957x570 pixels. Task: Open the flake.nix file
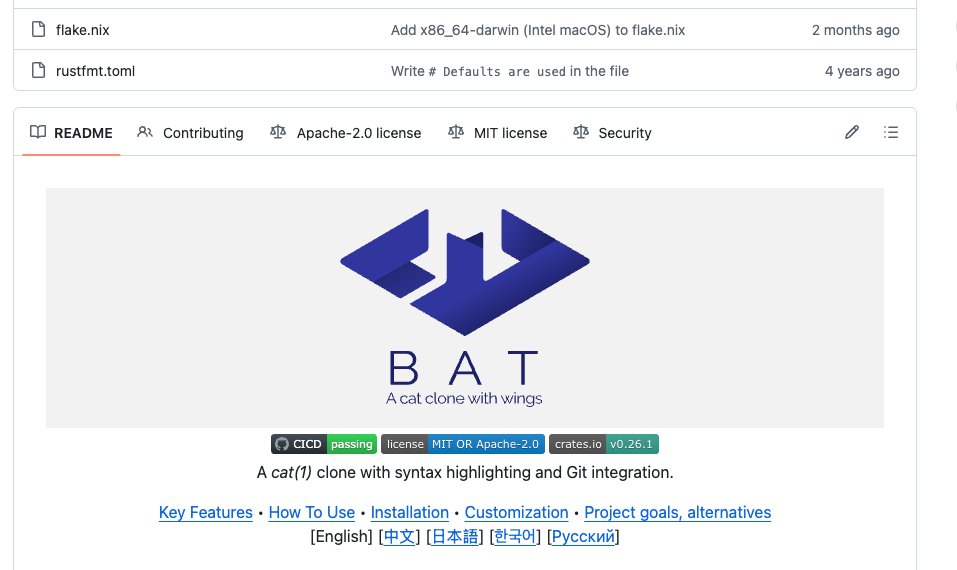[82, 30]
